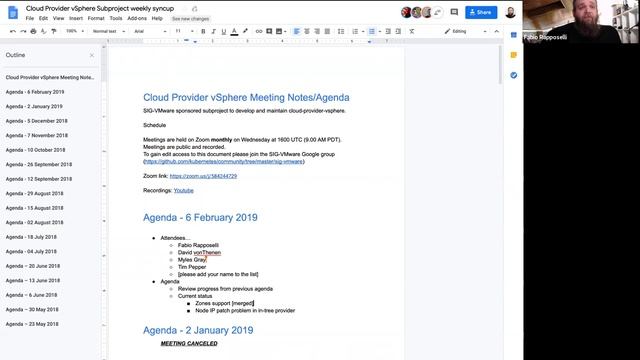Image resolution: width=640 pixels, height=360 pixels.
Task: Open the File menu
Action: click(x=30, y=18)
